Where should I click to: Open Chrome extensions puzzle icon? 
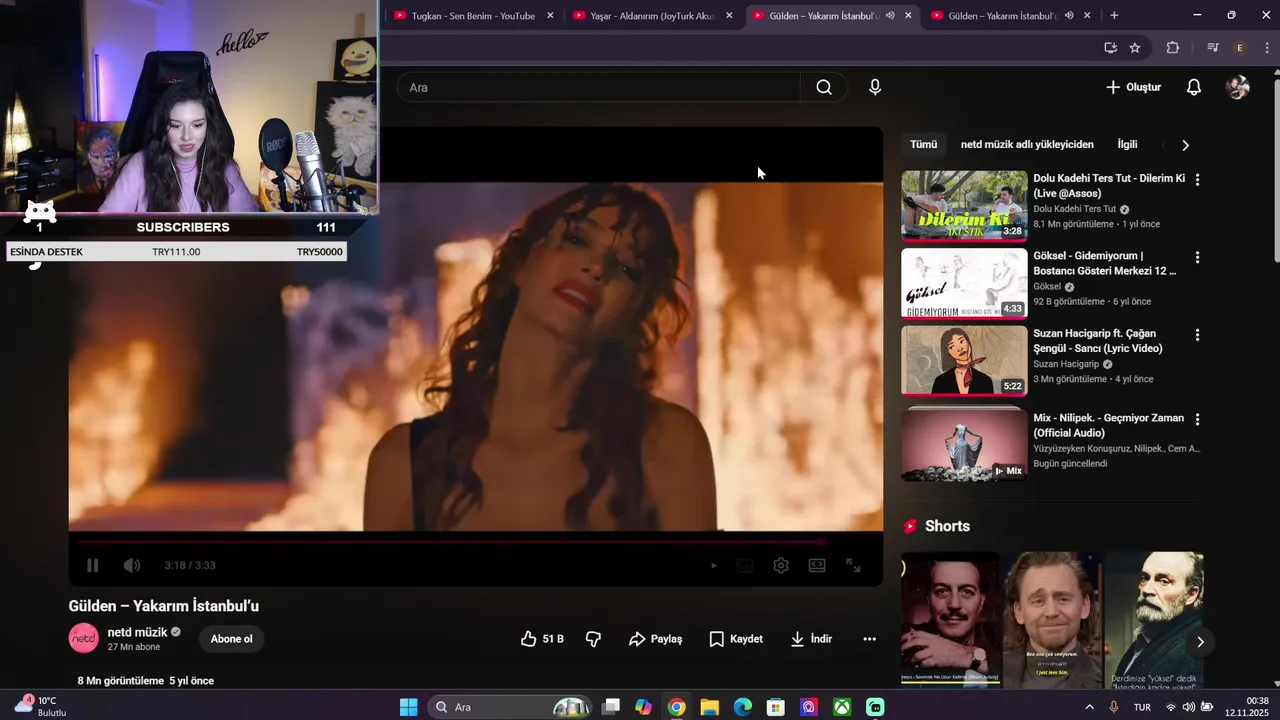(1173, 47)
